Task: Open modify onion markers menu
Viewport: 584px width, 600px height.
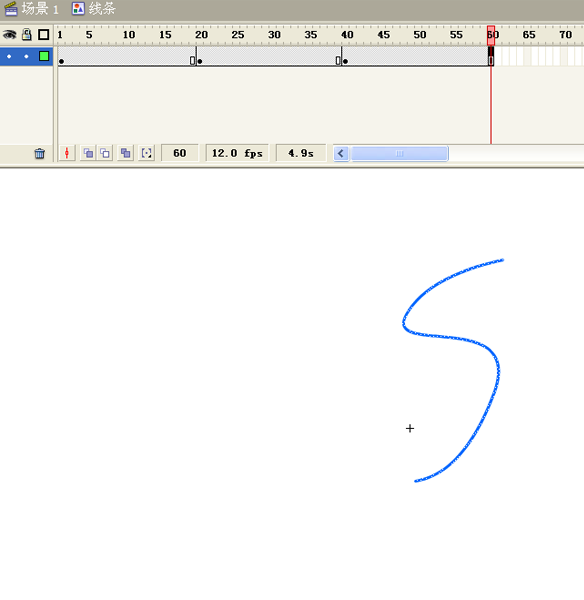Action: (147, 153)
